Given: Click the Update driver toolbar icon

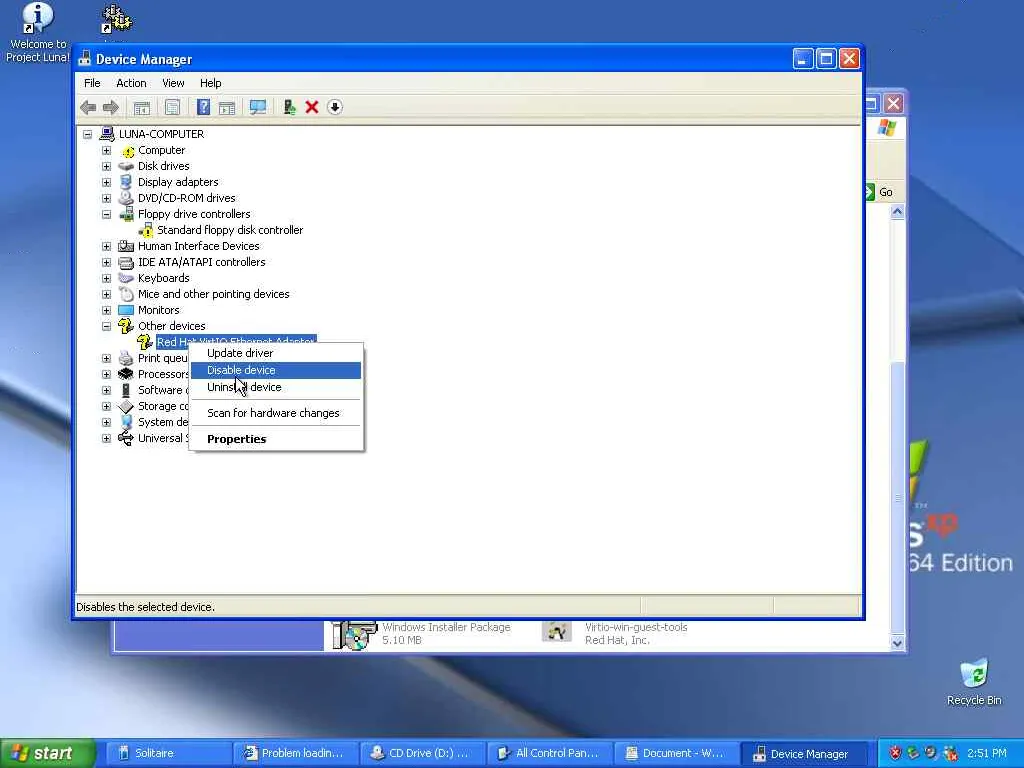Looking at the screenshot, I should click(289, 107).
